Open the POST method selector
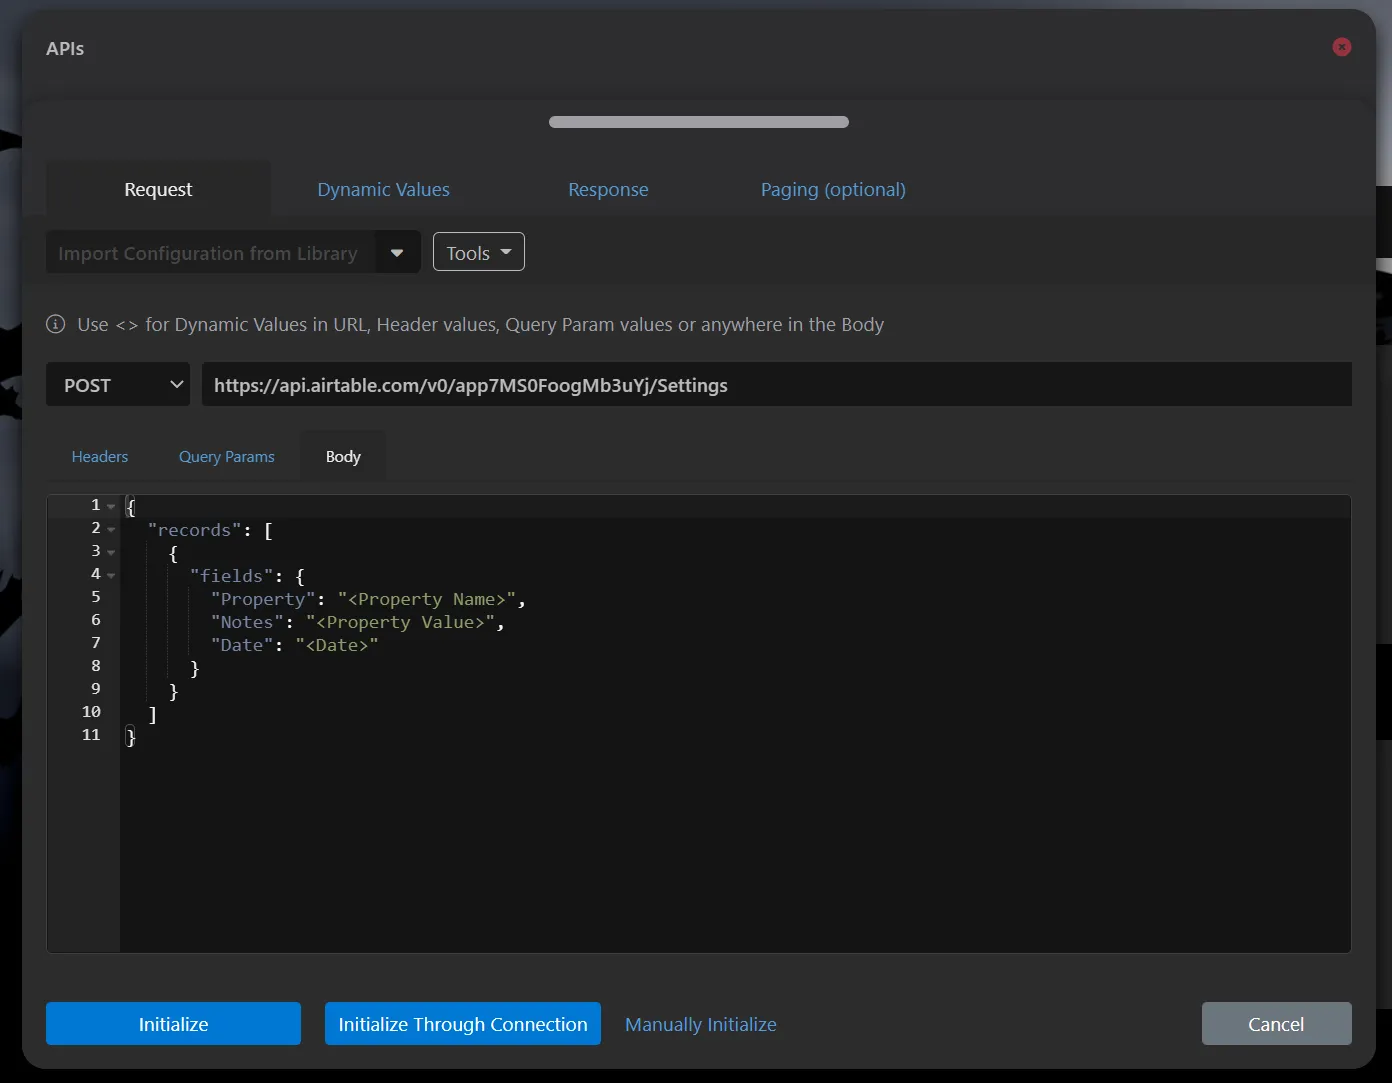This screenshot has width=1392, height=1083. coord(118,384)
